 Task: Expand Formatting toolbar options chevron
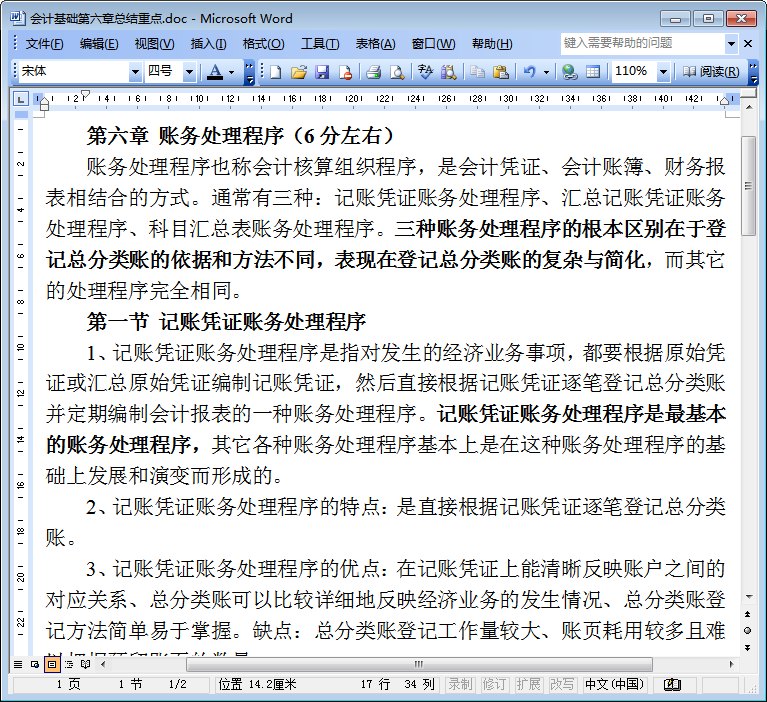(249, 72)
